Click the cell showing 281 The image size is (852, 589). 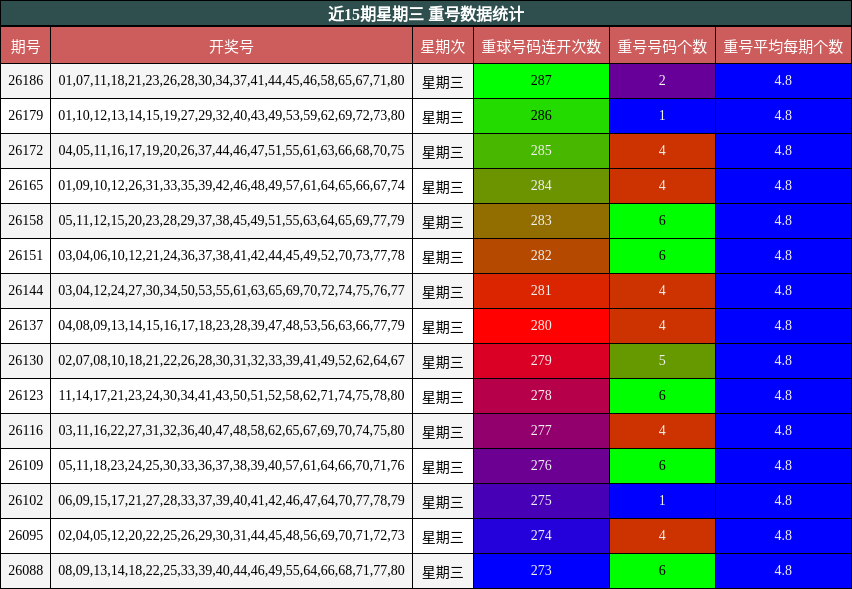coord(541,291)
